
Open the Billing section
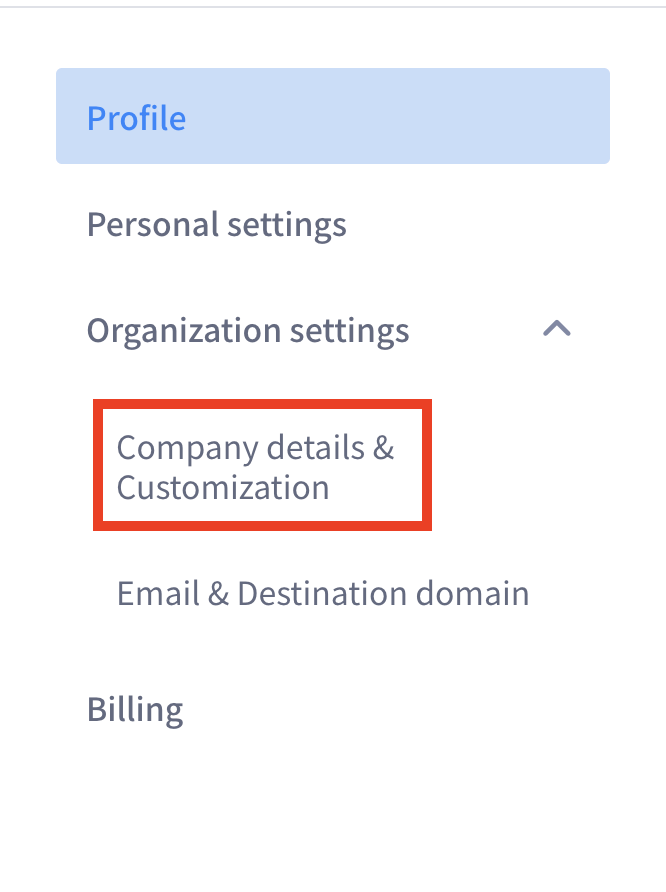click(135, 709)
